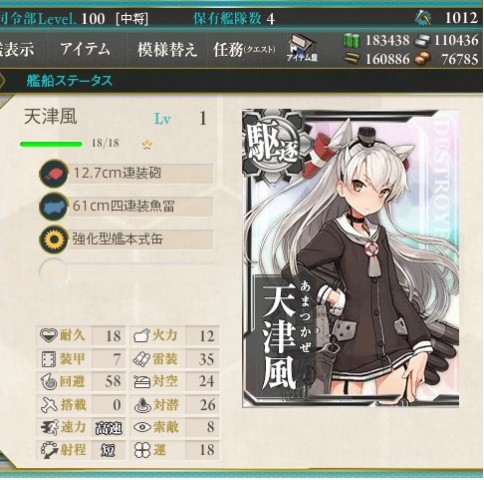Open the アイテム屋 shop icon
Image resolution: width=484 pixels, height=480 pixels.
point(302,48)
